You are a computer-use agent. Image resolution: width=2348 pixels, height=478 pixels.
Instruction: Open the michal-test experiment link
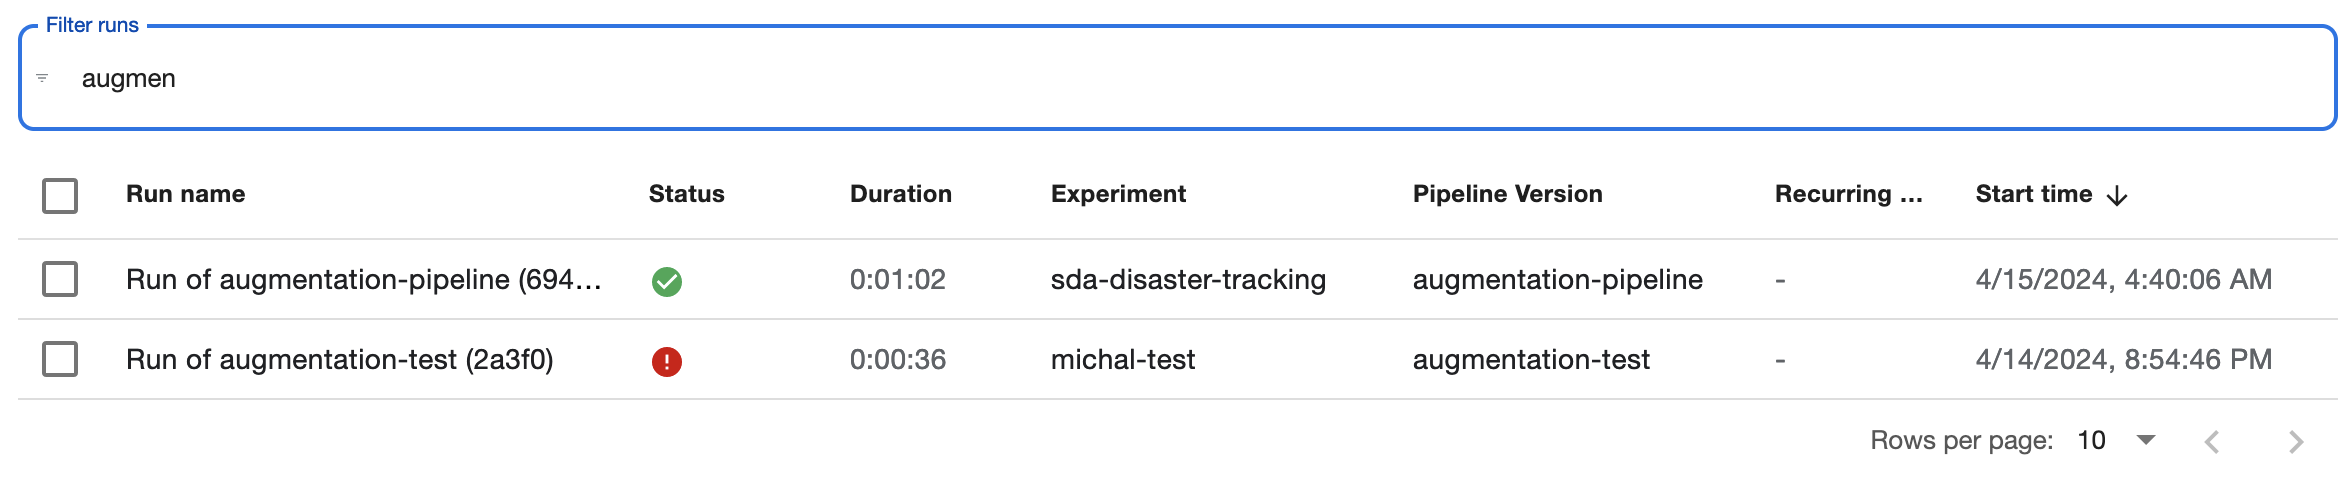tap(1123, 359)
